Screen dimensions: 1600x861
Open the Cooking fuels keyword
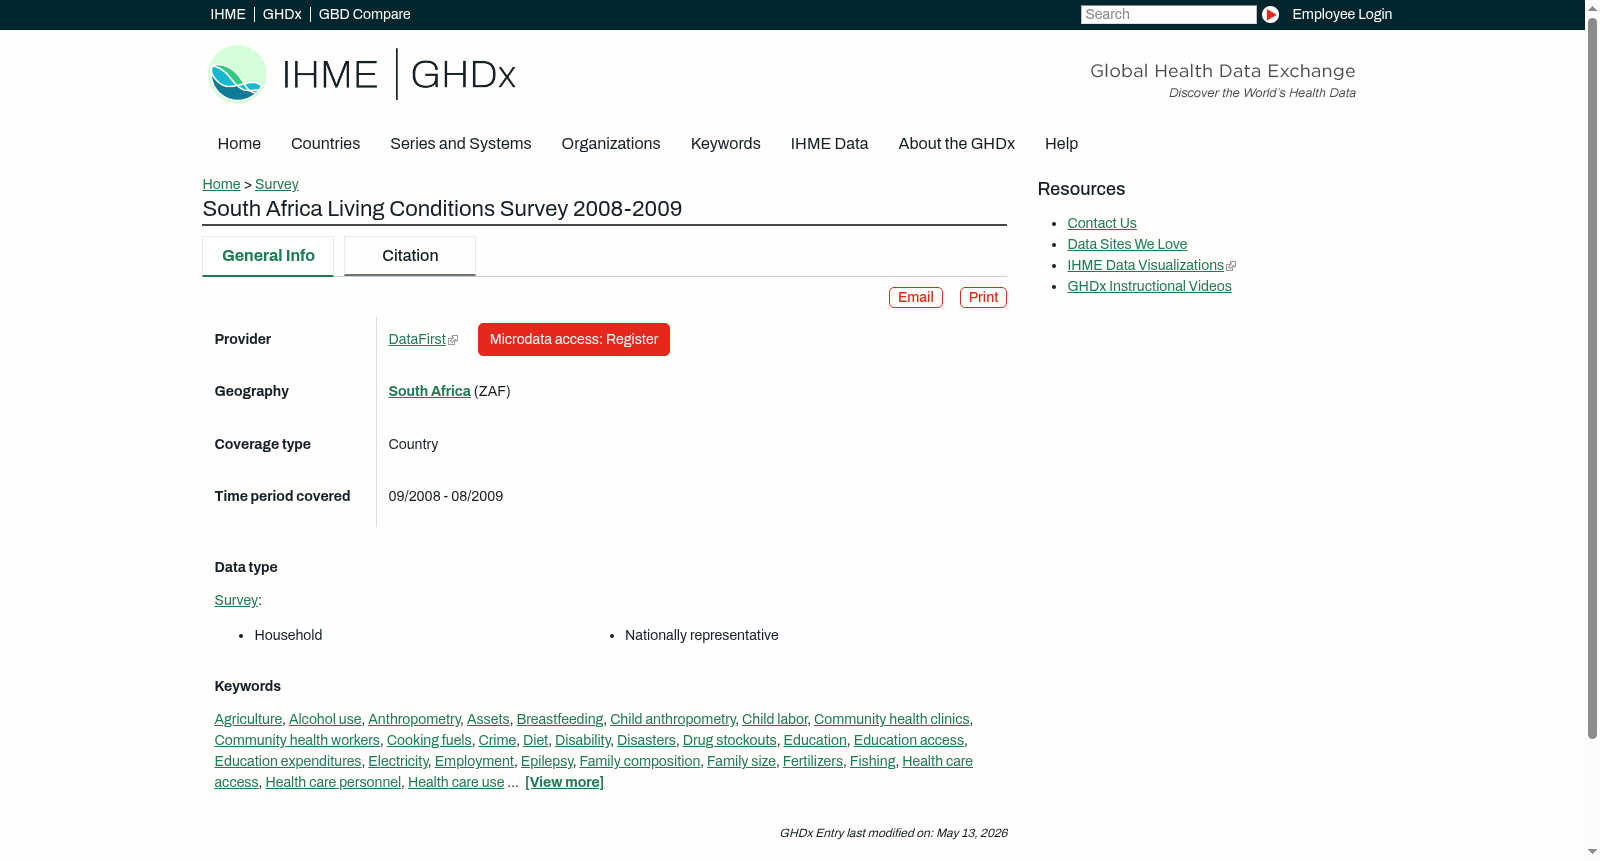click(x=429, y=740)
